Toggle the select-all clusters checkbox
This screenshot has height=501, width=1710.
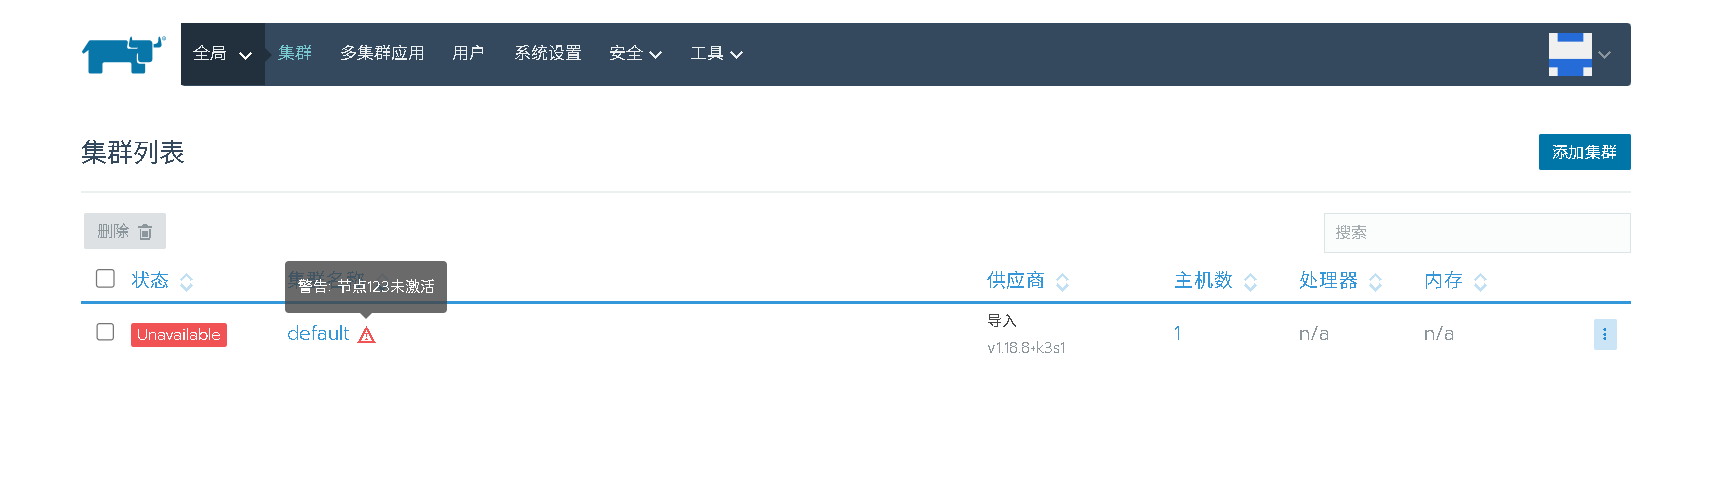coord(105,278)
